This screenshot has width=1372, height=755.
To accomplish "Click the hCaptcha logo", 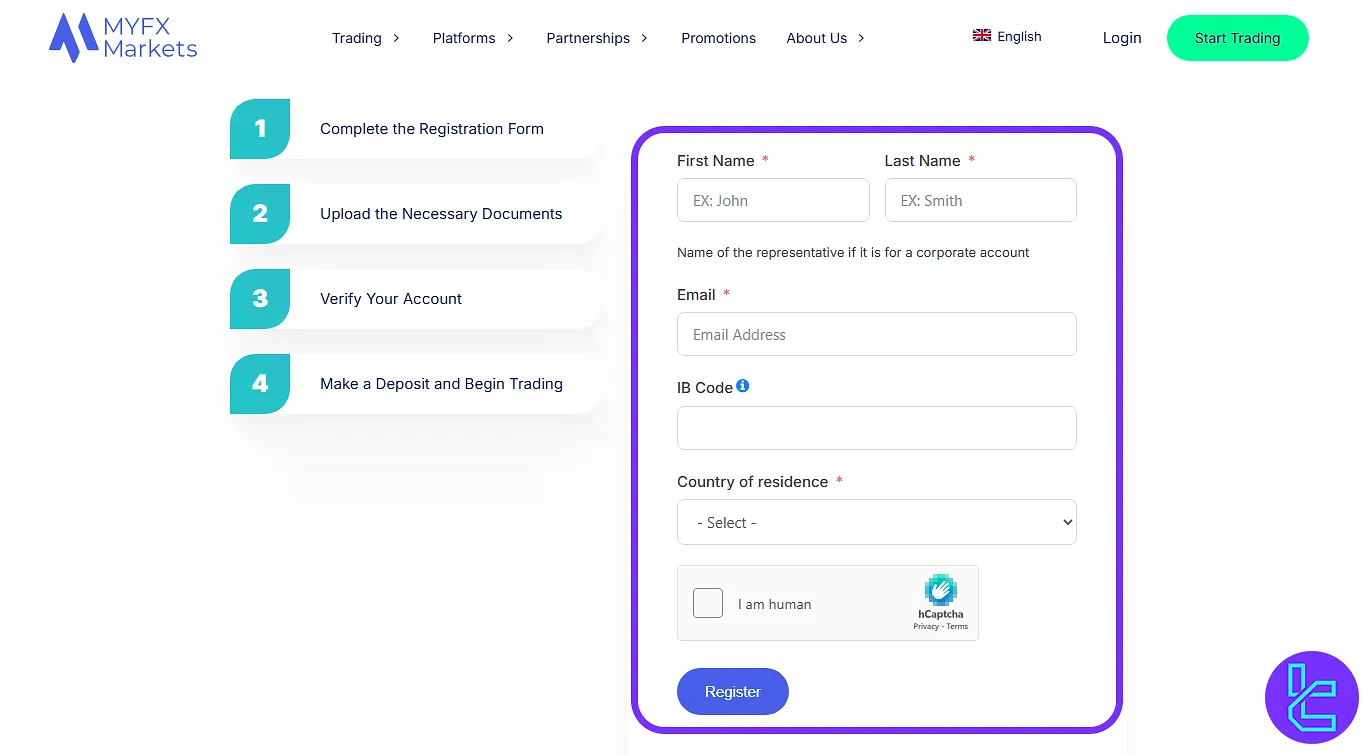I will (940, 591).
